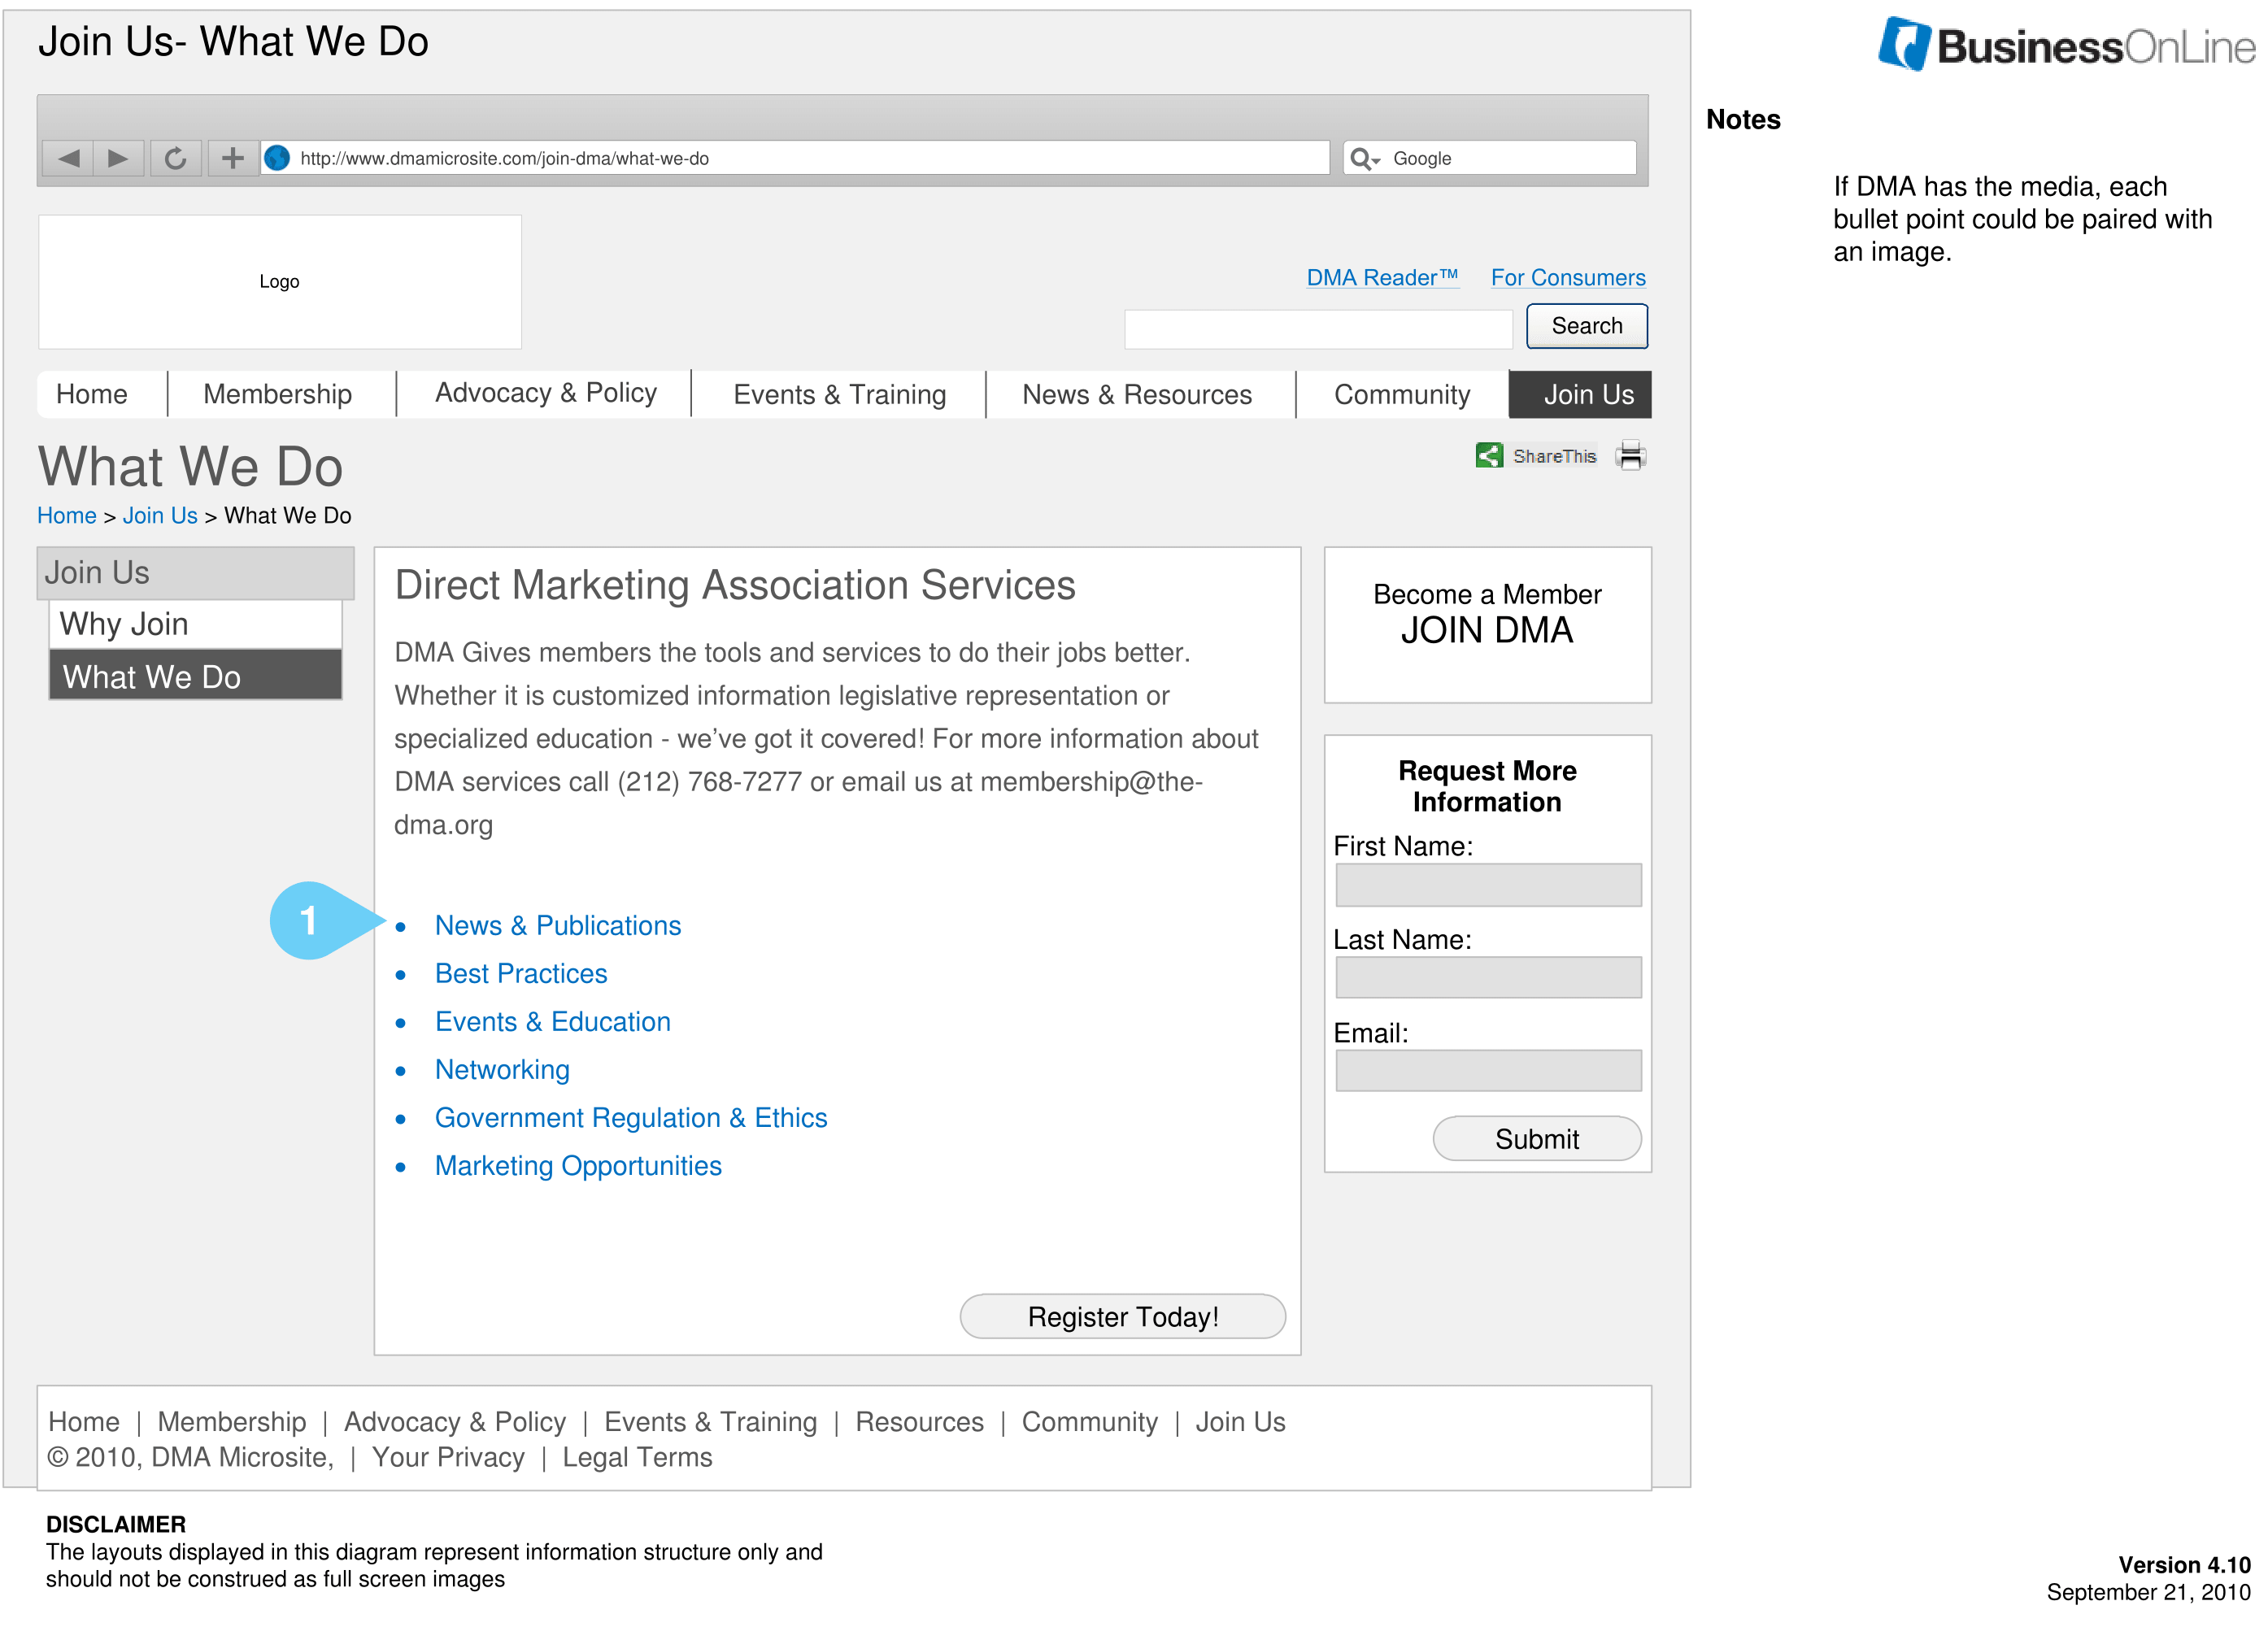
Task: Open Legal Terms footer link
Action: [637, 1457]
